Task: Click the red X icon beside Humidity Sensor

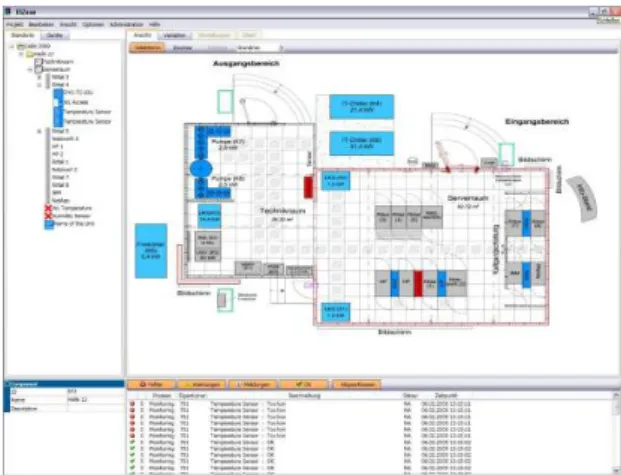Action: [x=48, y=216]
